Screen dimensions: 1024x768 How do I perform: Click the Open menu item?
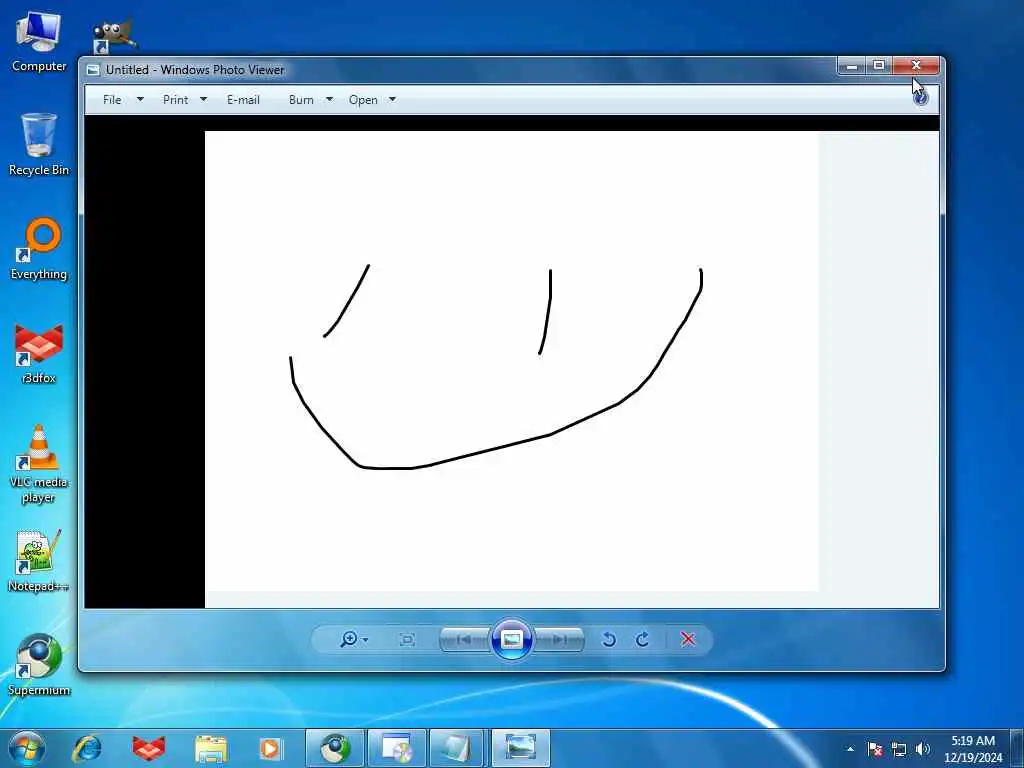click(363, 100)
